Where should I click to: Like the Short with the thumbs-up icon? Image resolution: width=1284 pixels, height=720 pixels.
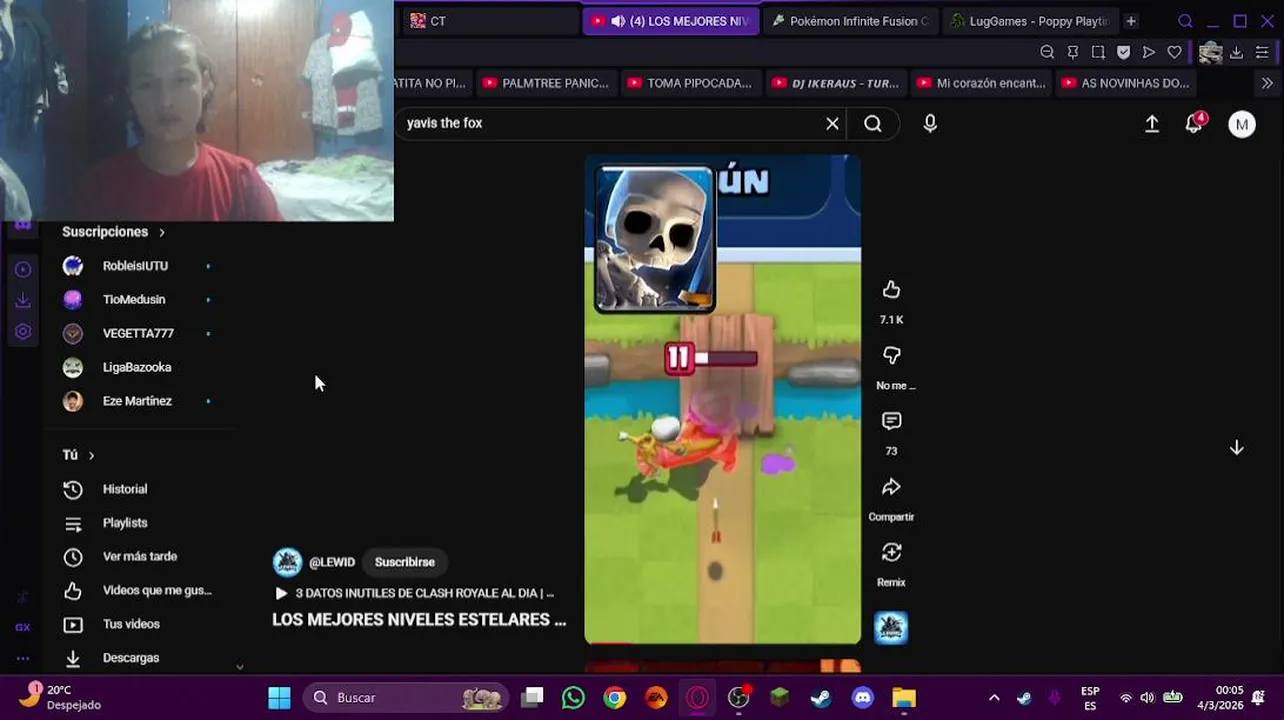[x=891, y=290]
